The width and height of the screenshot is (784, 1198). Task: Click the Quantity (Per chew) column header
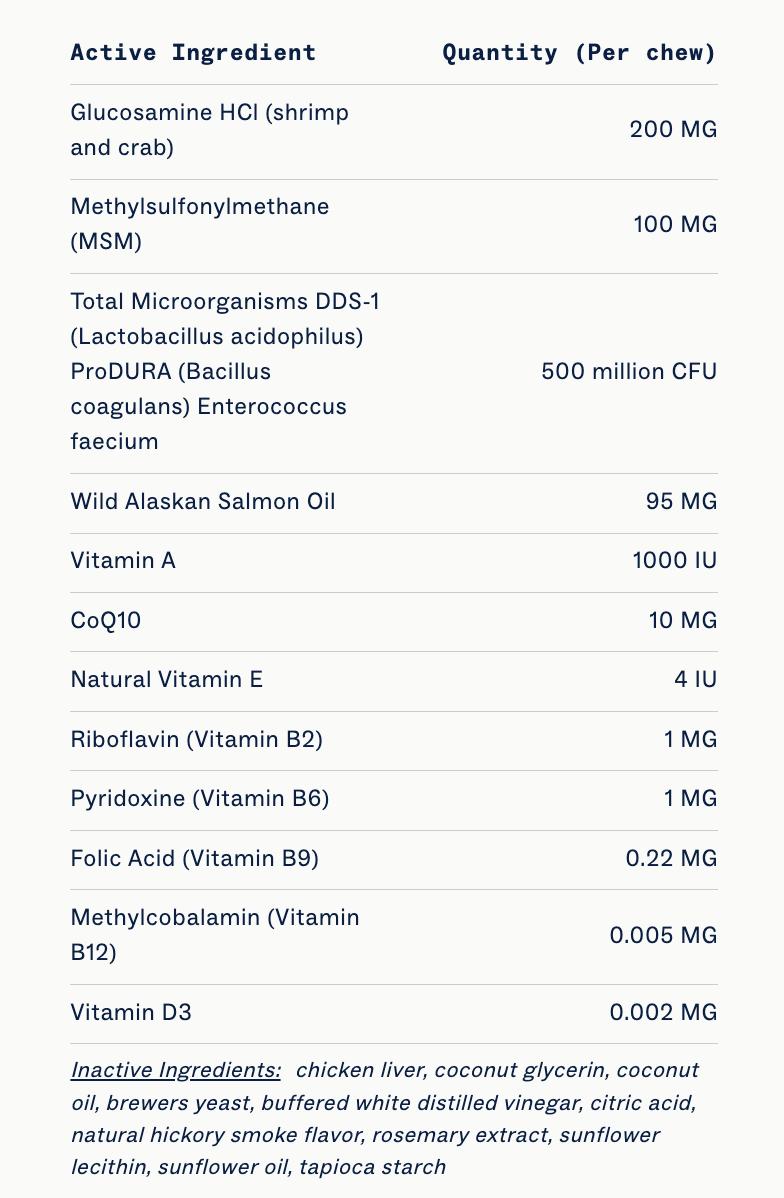tap(579, 53)
